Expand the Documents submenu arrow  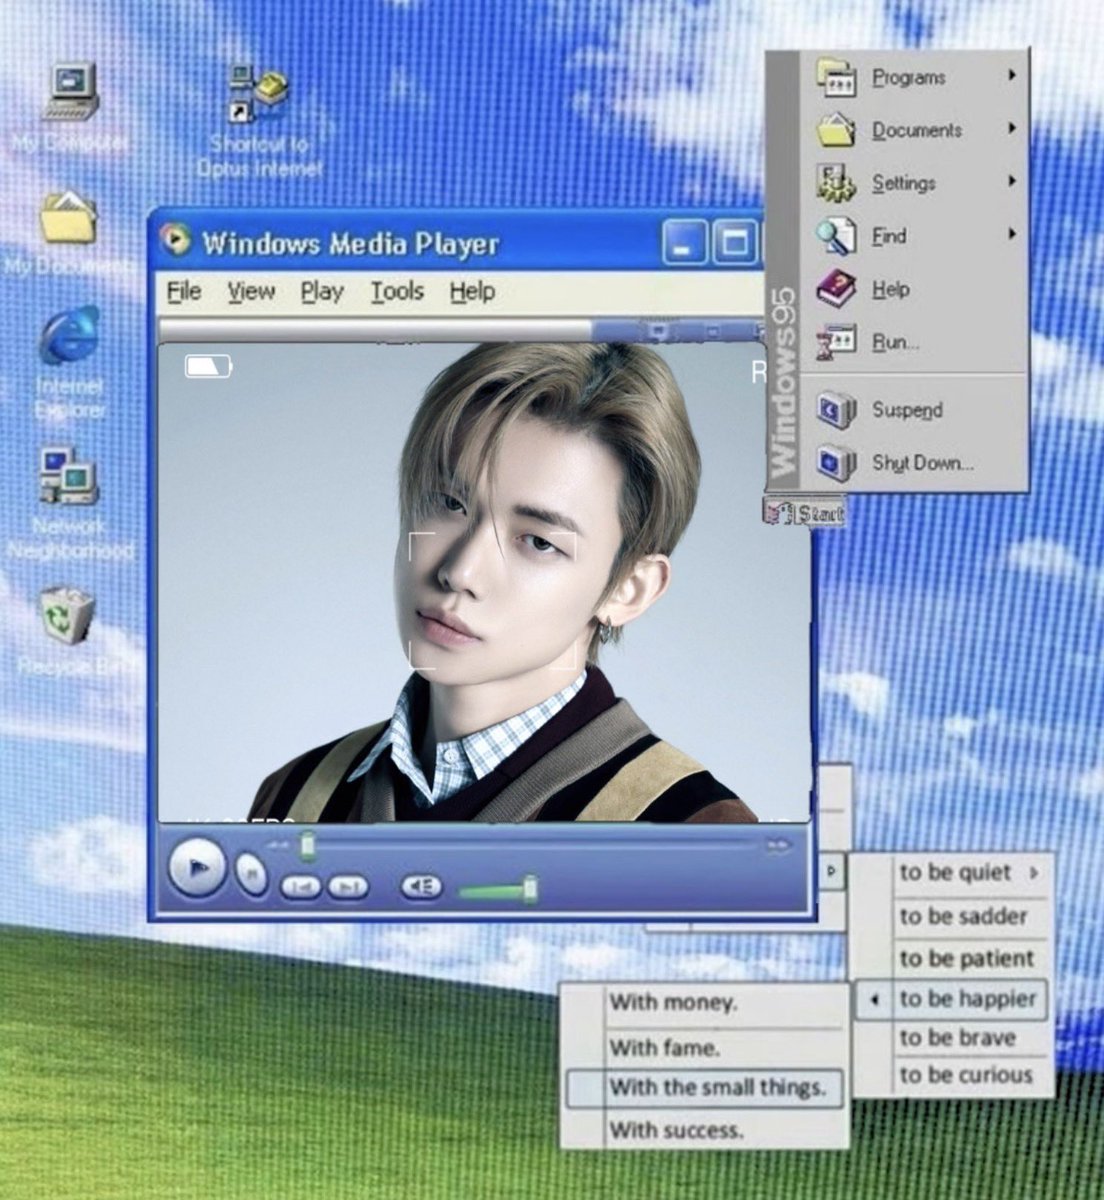point(1012,128)
